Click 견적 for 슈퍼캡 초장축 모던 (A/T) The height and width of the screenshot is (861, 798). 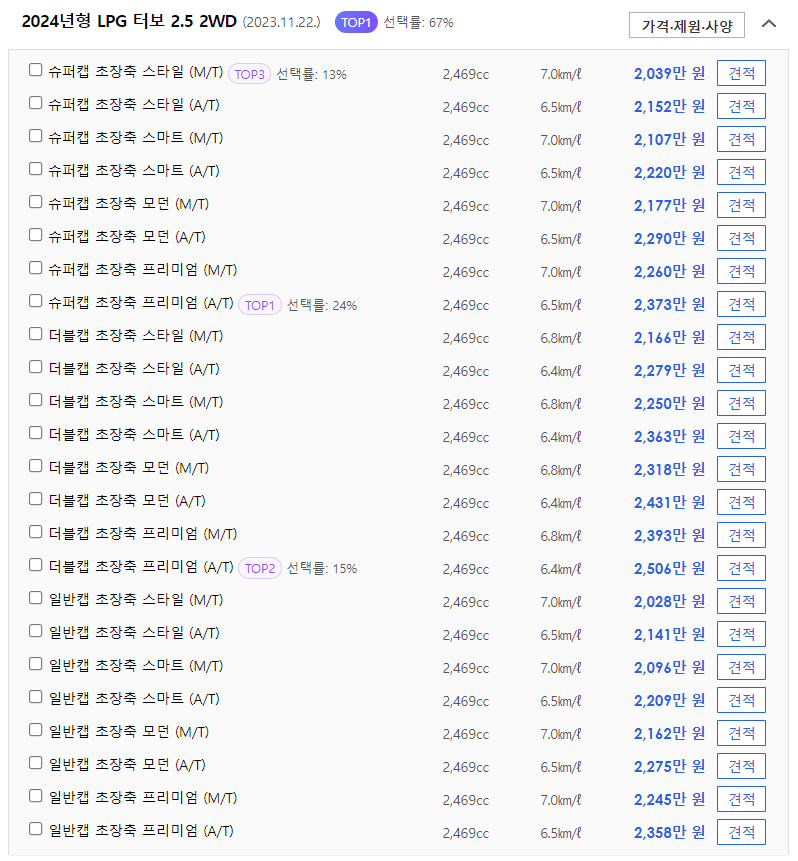click(741, 238)
